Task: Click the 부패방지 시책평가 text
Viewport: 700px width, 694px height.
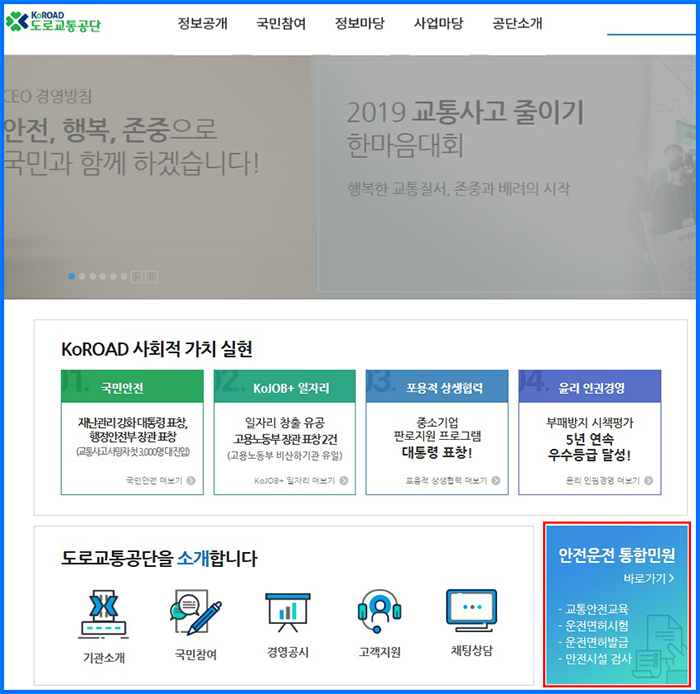Action: coord(590,422)
